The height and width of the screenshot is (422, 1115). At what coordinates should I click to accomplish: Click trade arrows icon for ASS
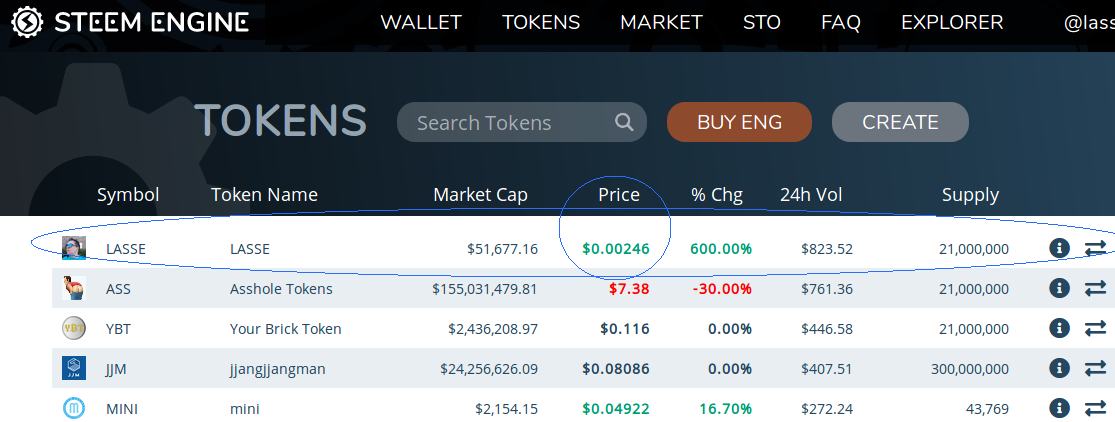click(1095, 288)
